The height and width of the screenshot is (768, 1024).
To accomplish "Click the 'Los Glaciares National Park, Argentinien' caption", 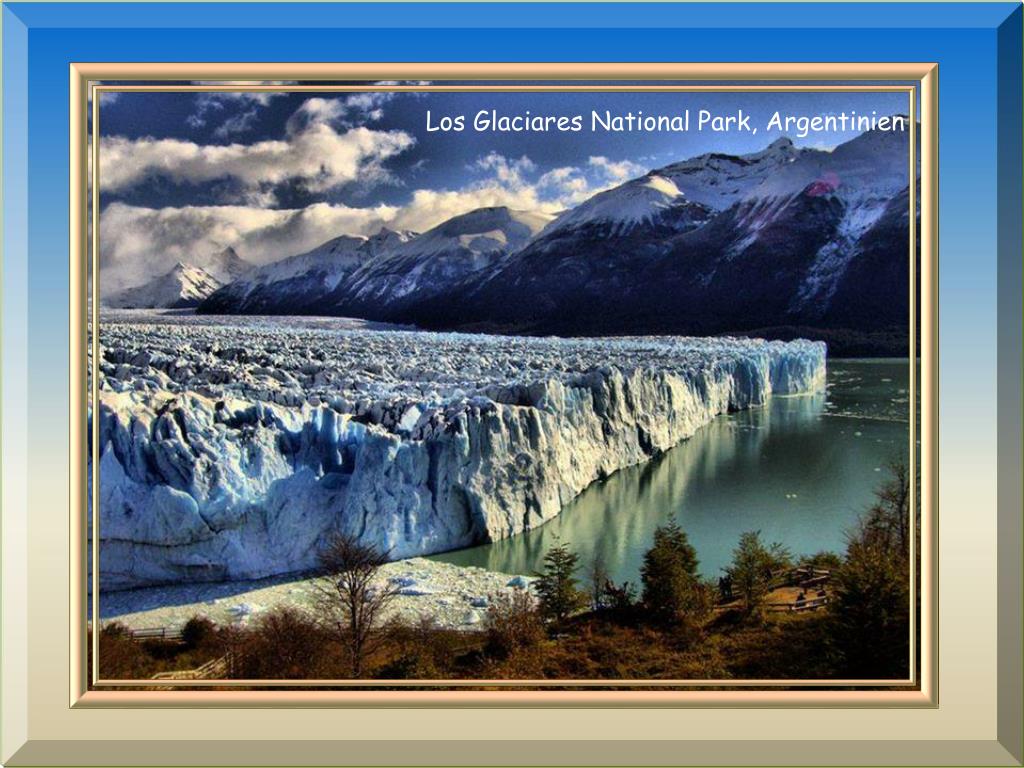I will [x=665, y=122].
